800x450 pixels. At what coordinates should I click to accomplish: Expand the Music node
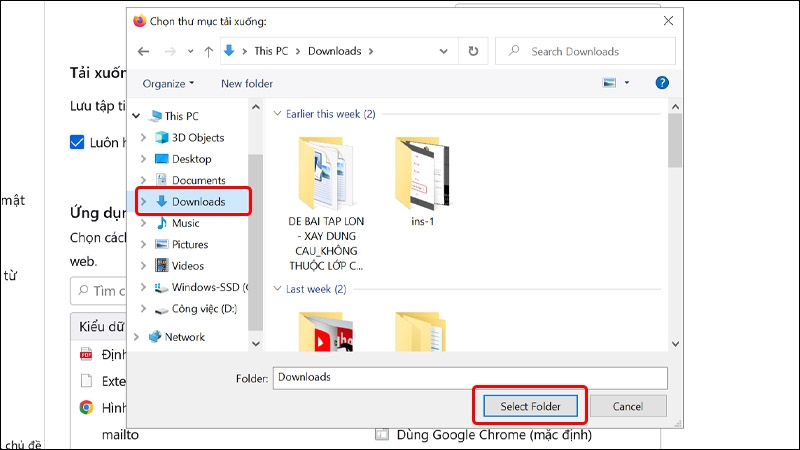click(143, 223)
